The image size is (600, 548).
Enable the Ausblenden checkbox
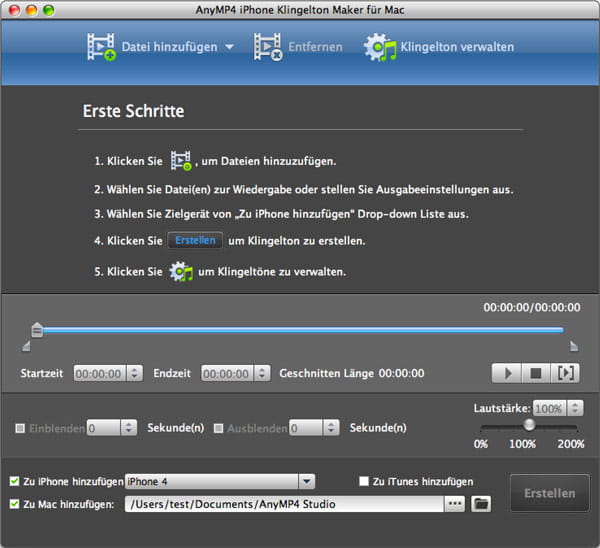(218, 428)
